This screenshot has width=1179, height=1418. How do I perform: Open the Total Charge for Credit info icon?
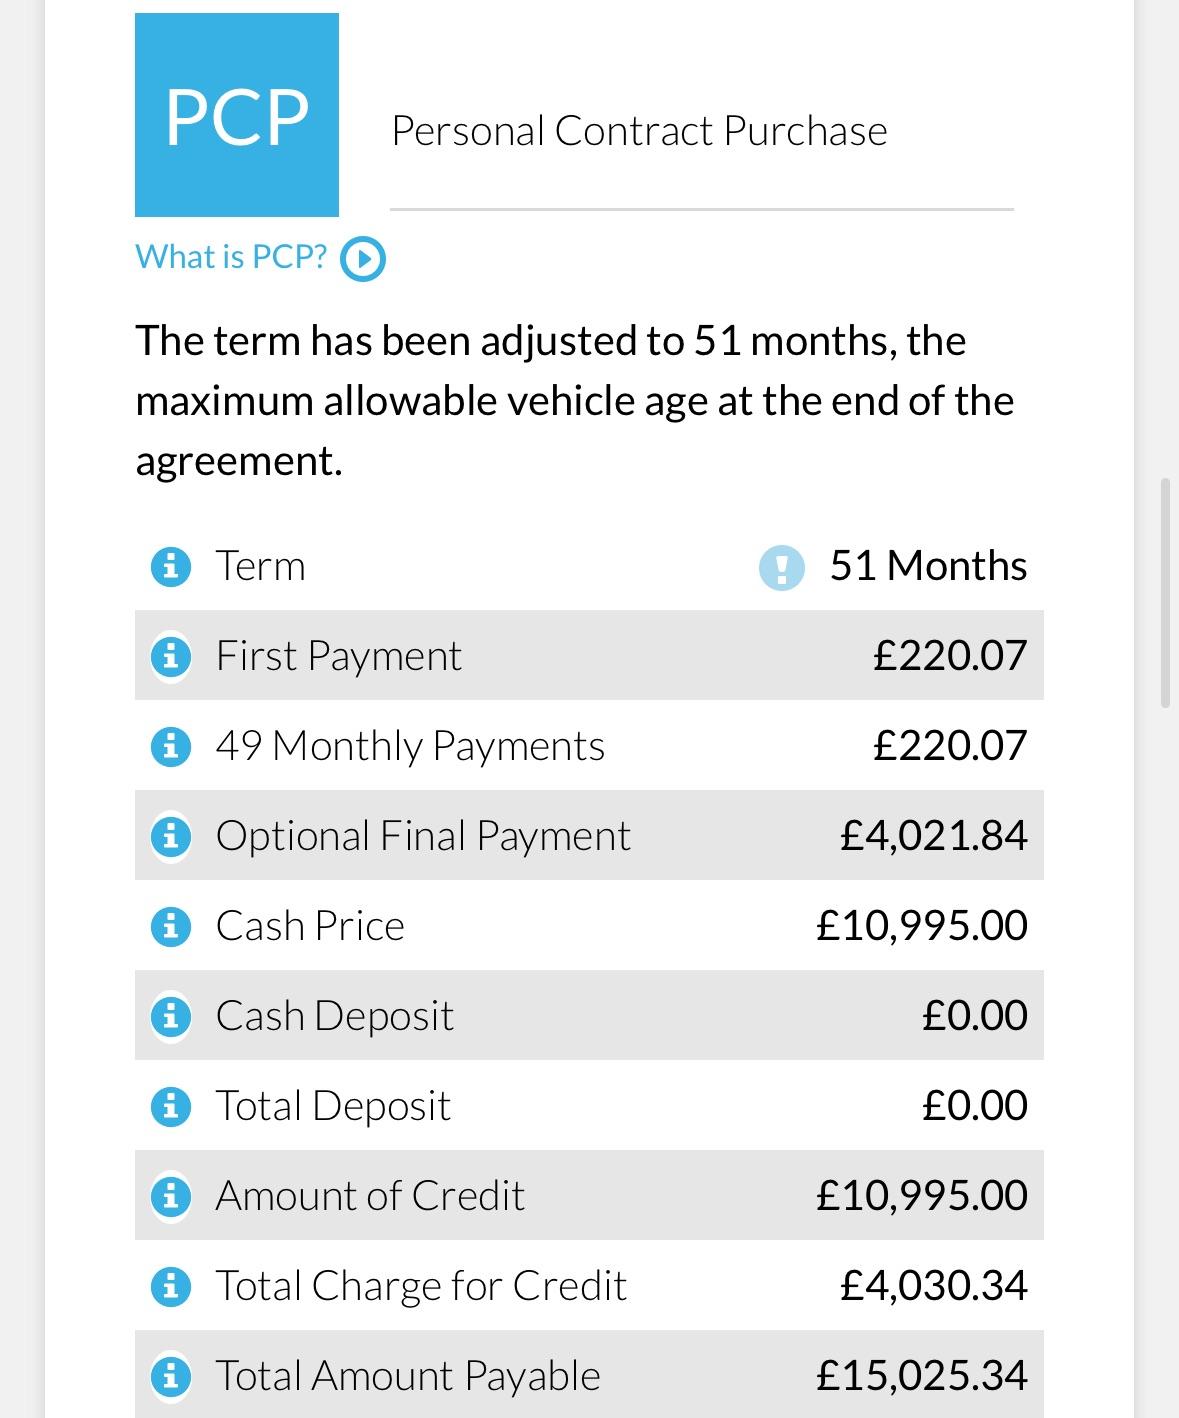tap(170, 1287)
